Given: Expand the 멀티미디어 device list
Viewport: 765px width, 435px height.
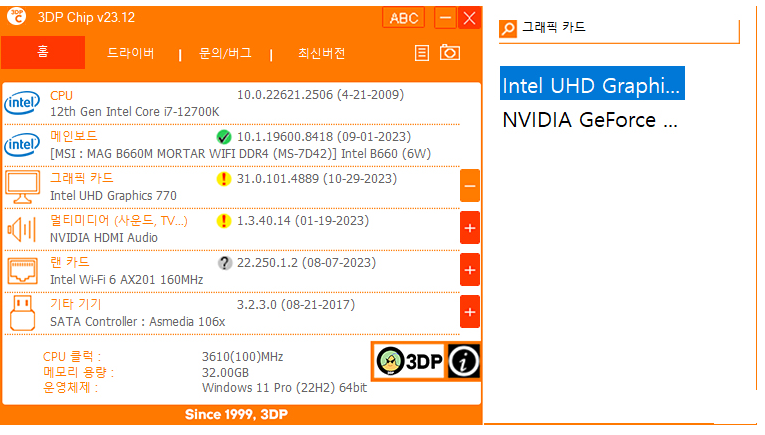Looking at the screenshot, I should [x=470, y=228].
